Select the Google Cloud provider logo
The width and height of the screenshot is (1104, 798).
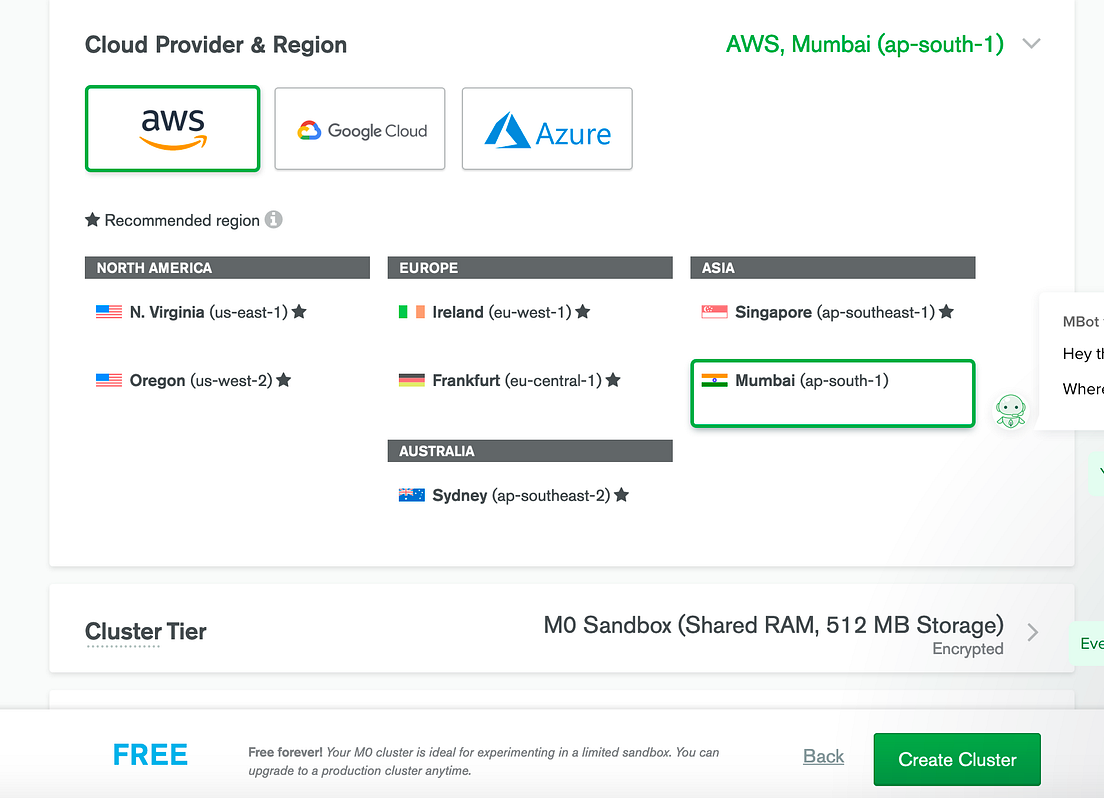click(x=359, y=128)
